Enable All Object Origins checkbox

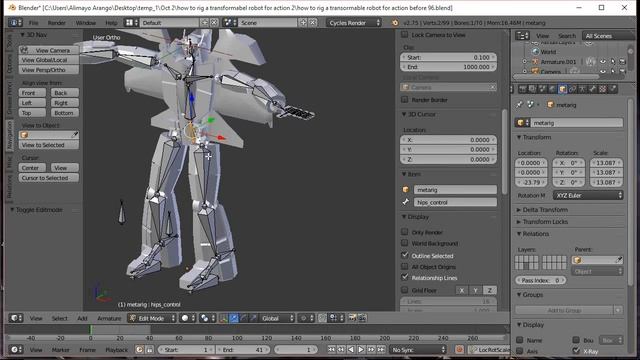point(404,267)
